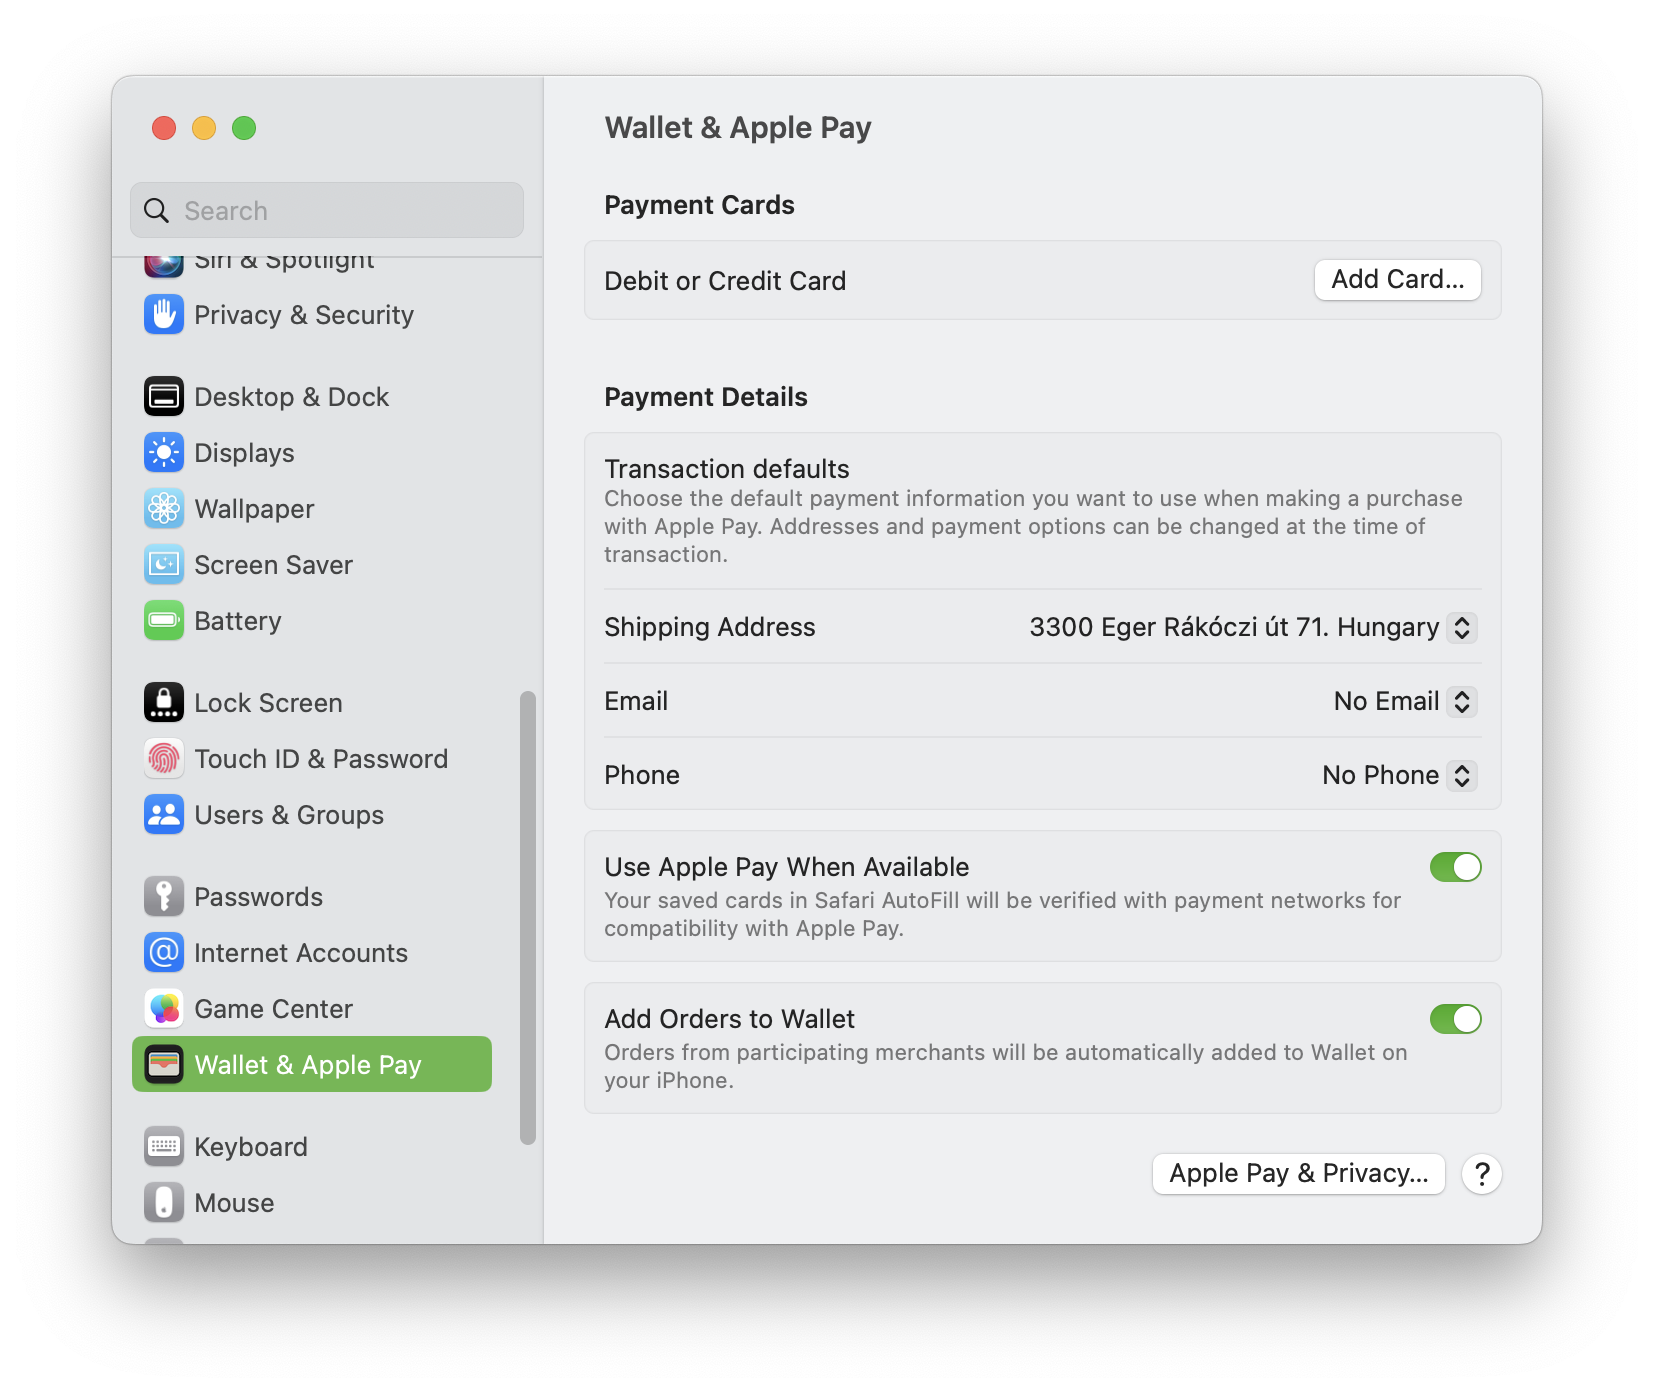The image size is (1654, 1392).
Task: Turn off Add Orders to Wallet switch
Action: 1455,1019
